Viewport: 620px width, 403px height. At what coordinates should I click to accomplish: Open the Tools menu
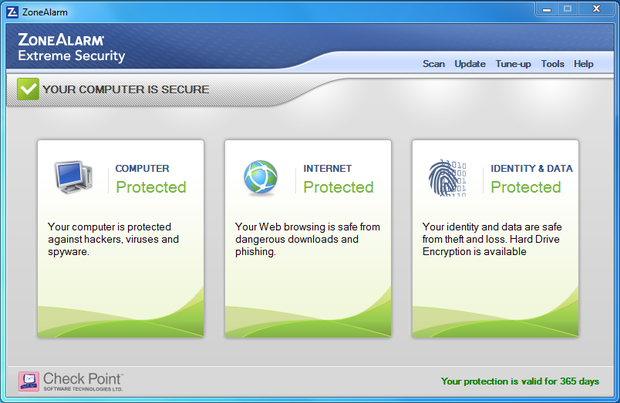click(552, 64)
